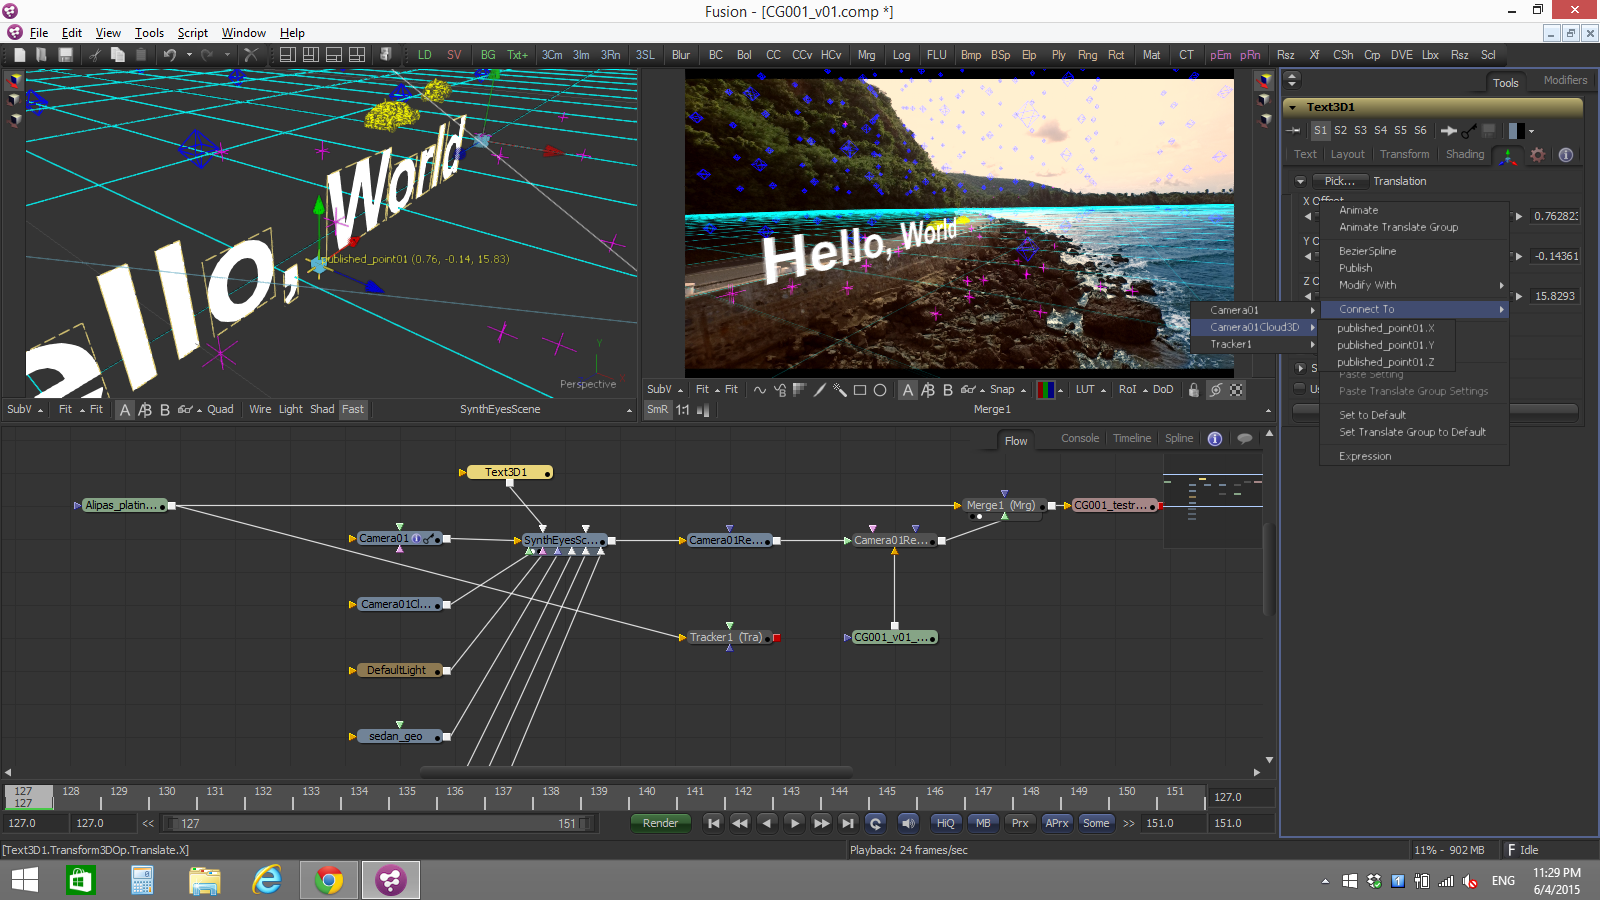1600x900 pixels.
Task: Click the Undo arrow icon
Action: (170, 55)
